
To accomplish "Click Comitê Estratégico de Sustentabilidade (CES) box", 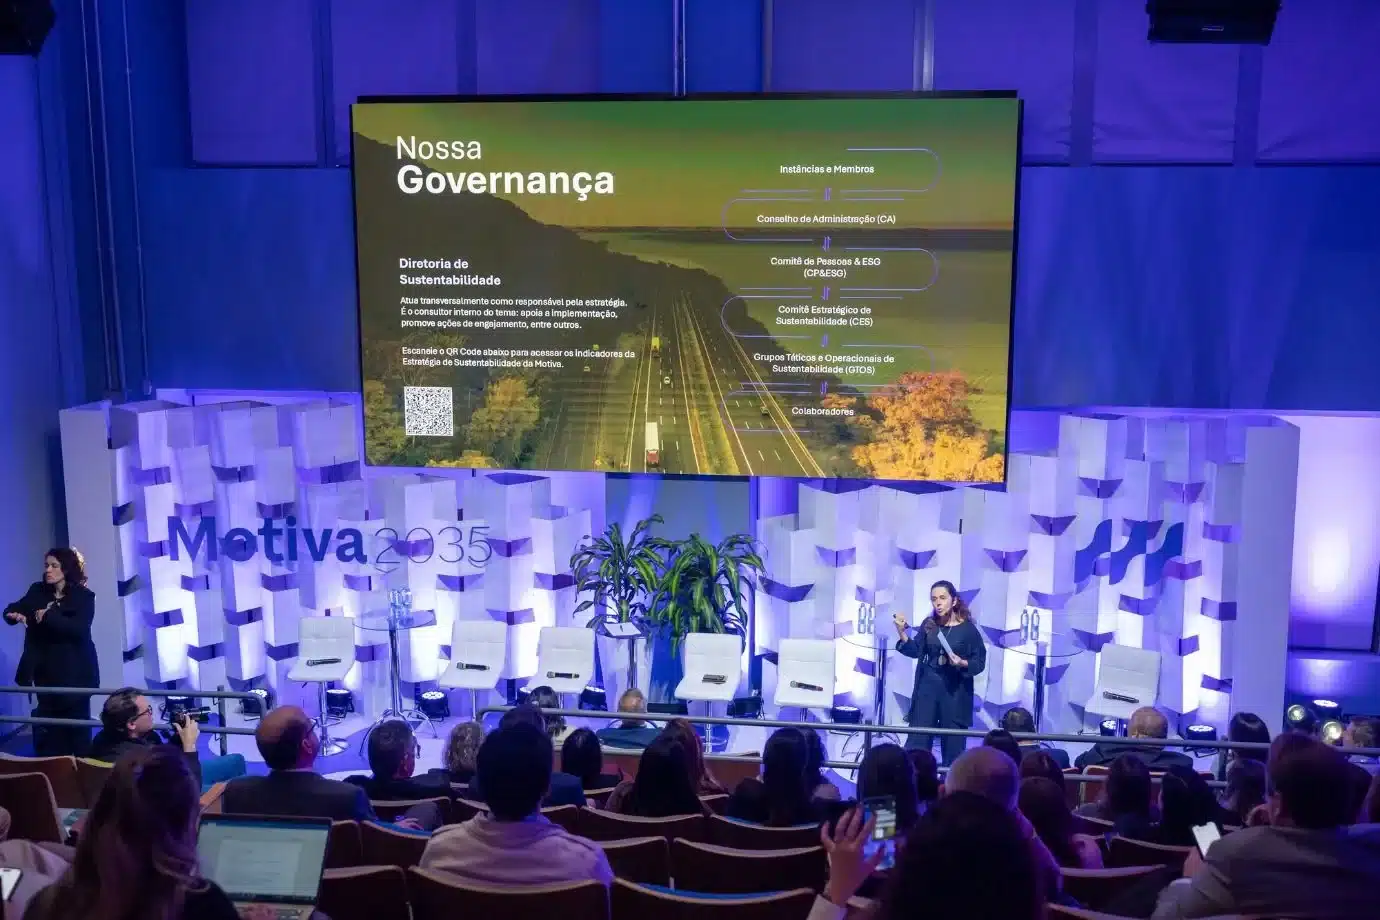I will 825,315.
